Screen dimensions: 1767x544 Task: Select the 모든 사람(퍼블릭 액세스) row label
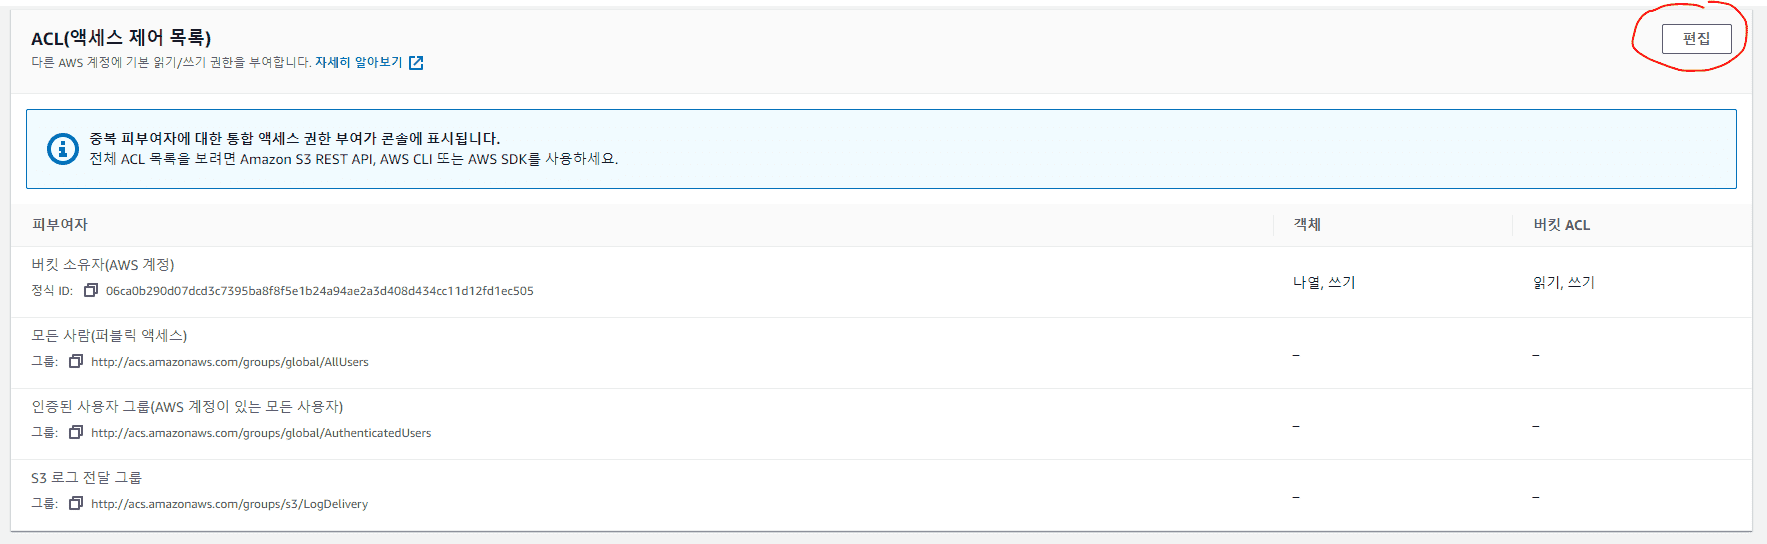coord(109,336)
